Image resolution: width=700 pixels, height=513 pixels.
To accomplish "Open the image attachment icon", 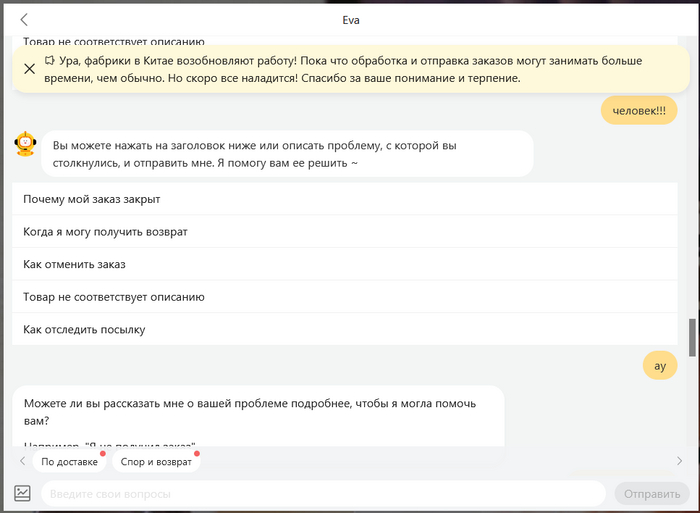I will point(23,493).
